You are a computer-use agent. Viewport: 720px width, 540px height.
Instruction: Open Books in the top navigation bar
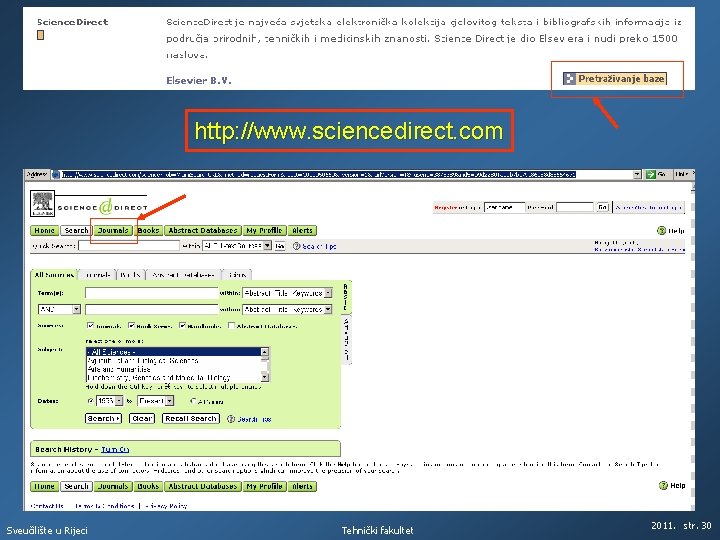click(148, 231)
